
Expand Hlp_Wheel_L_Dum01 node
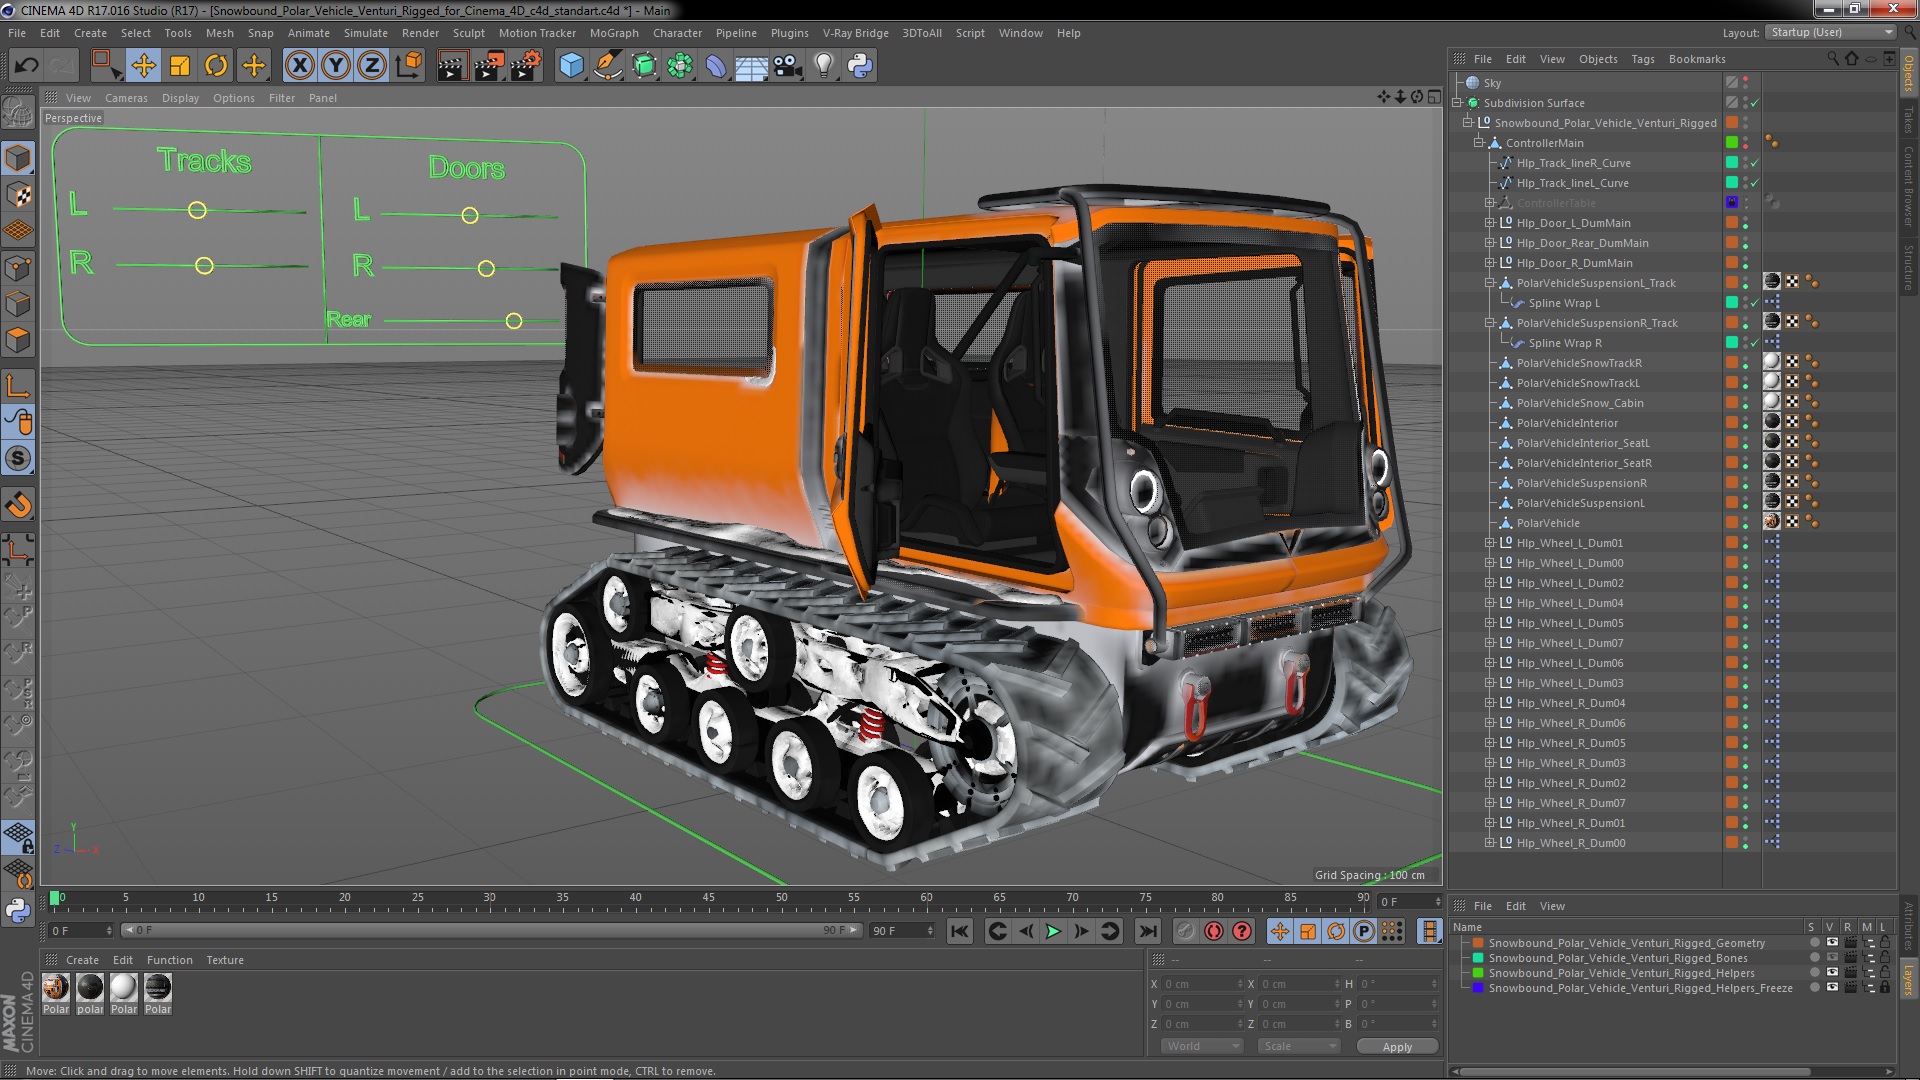(1489, 543)
